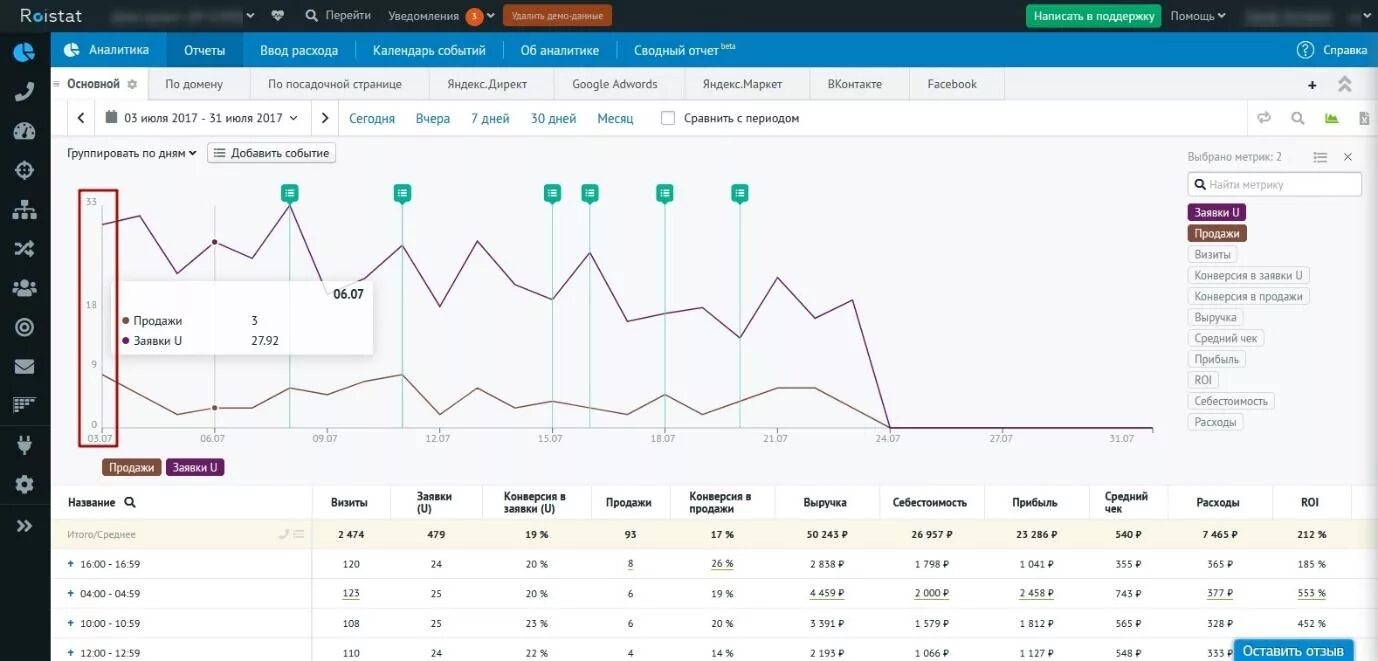Open the users group sidebar icon

(24, 288)
